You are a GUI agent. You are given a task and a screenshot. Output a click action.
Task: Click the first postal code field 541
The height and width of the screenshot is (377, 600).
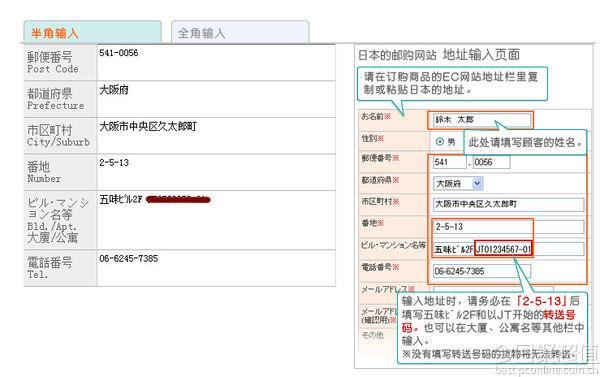tap(450, 162)
